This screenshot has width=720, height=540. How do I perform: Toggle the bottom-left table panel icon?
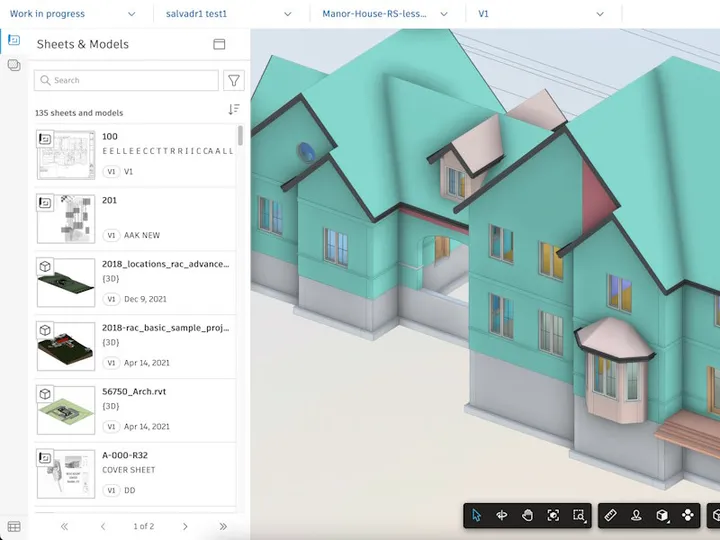click(x=14, y=526)
